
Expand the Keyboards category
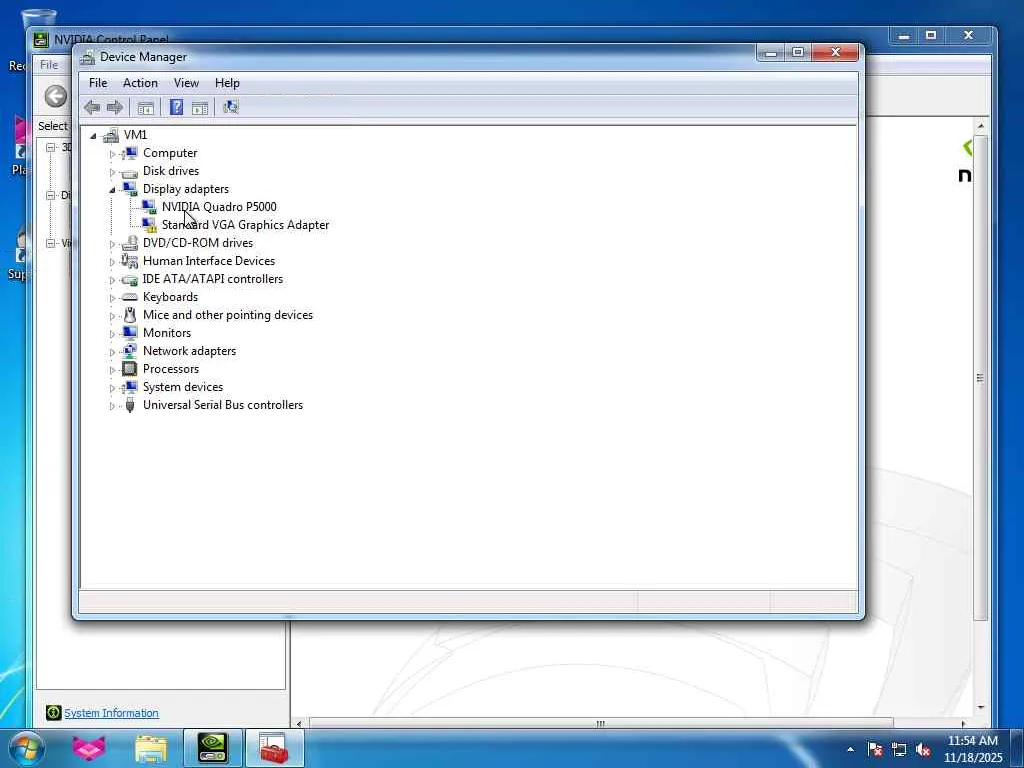pos(112,298)
